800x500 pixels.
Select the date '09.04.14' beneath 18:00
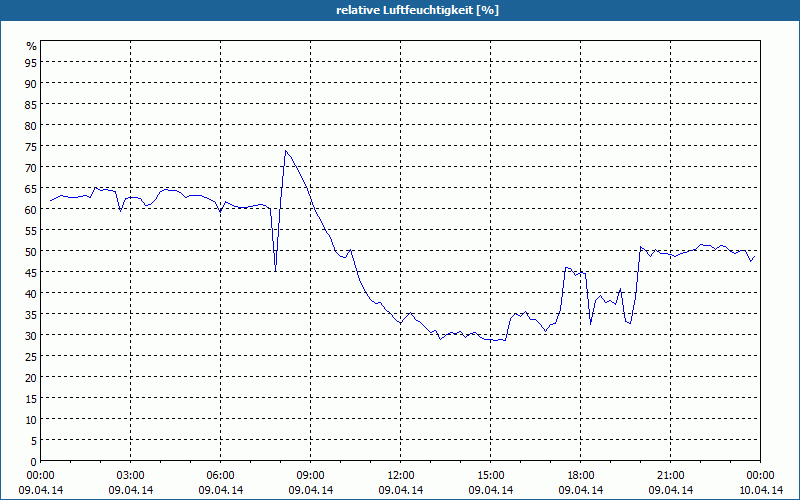pyautogui.click(x=581, y=490)
